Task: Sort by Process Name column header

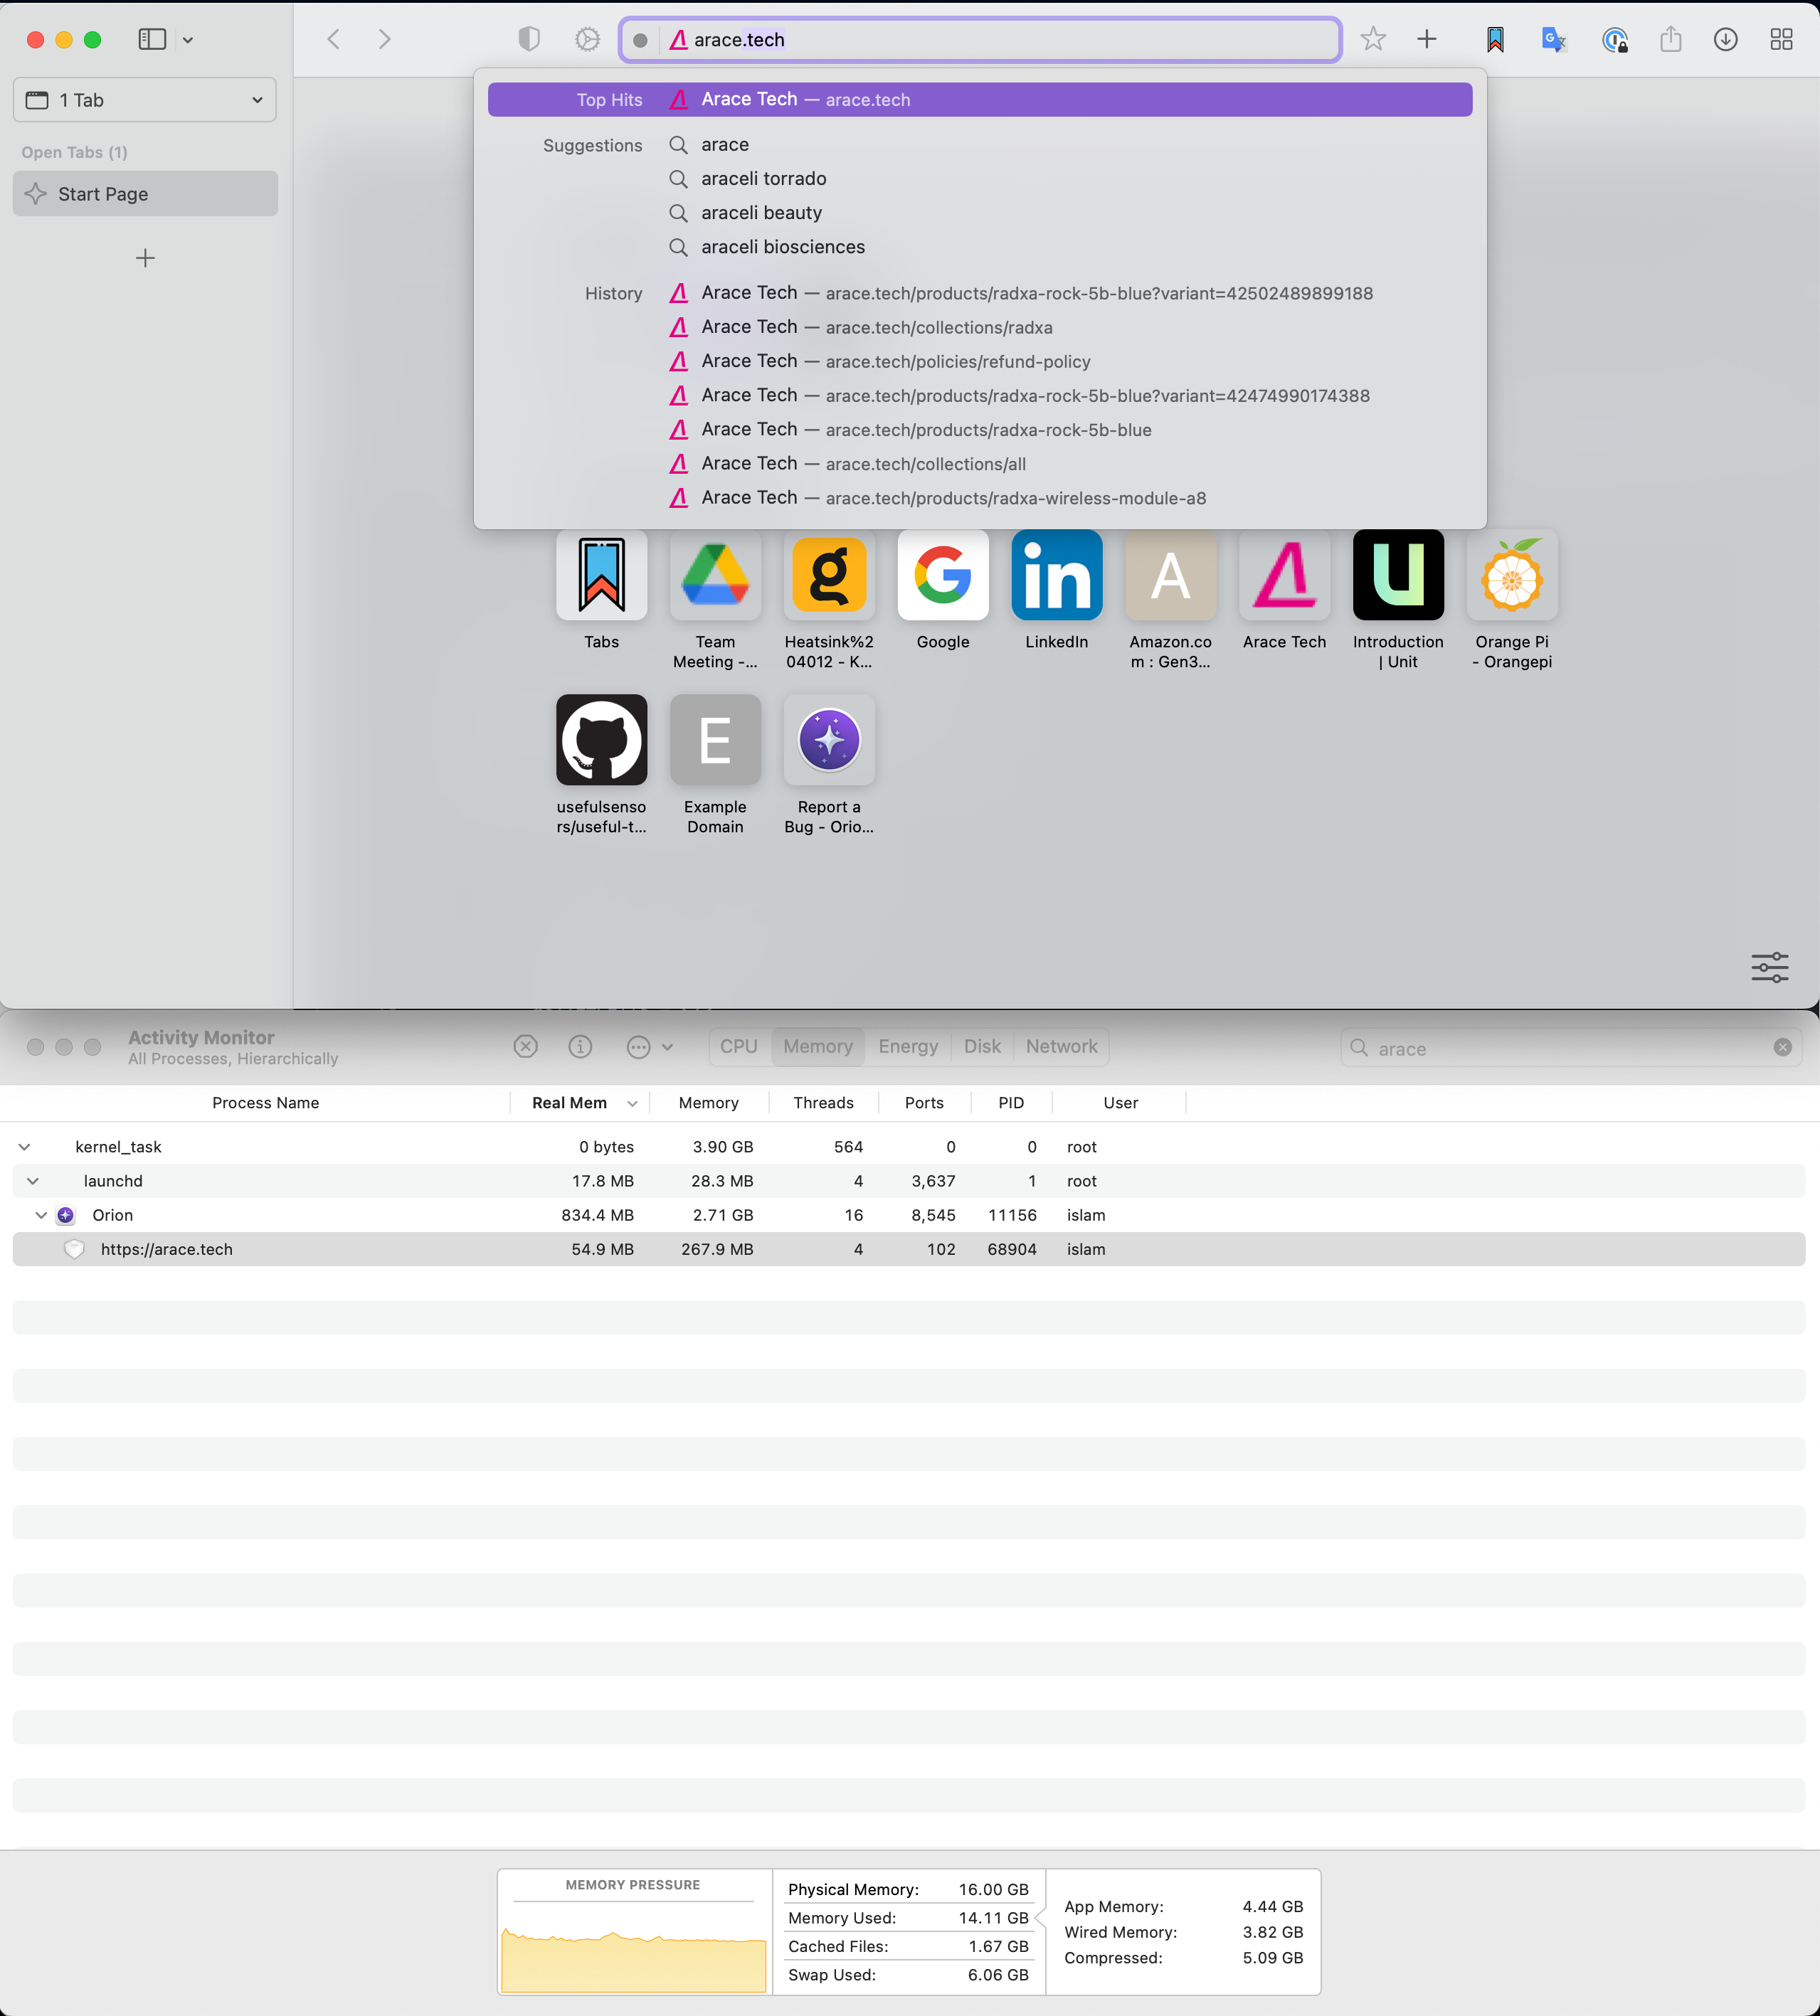Action: click(x=265, y=1102)
